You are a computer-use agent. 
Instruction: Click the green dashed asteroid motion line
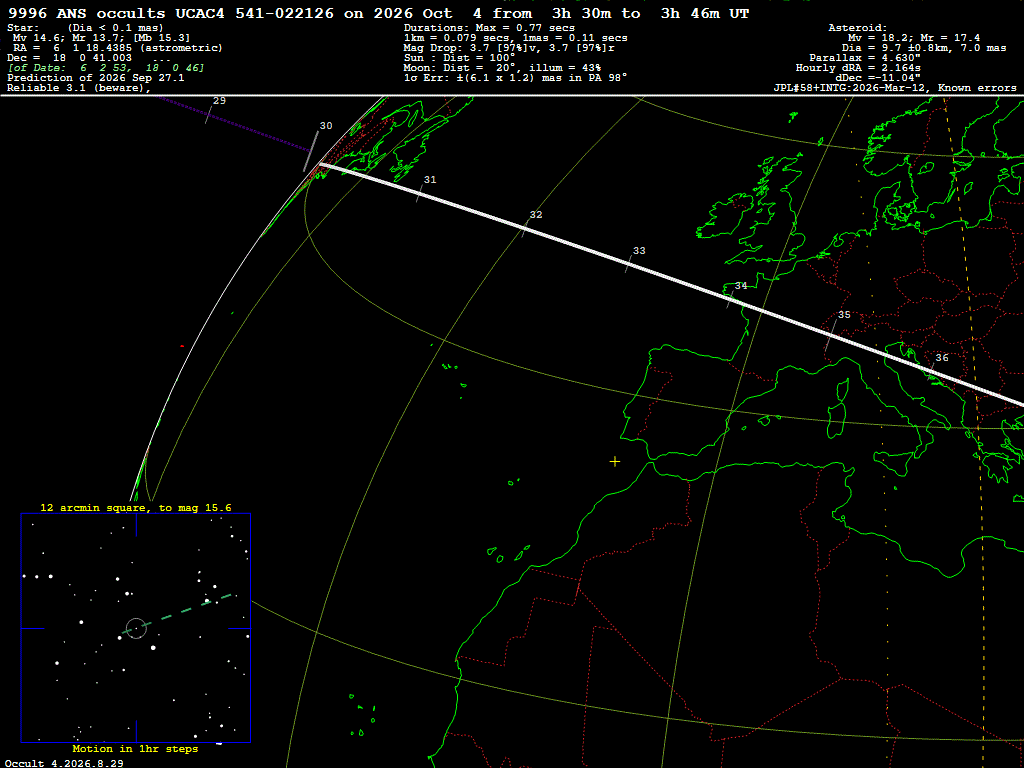[x=178, y=613]
